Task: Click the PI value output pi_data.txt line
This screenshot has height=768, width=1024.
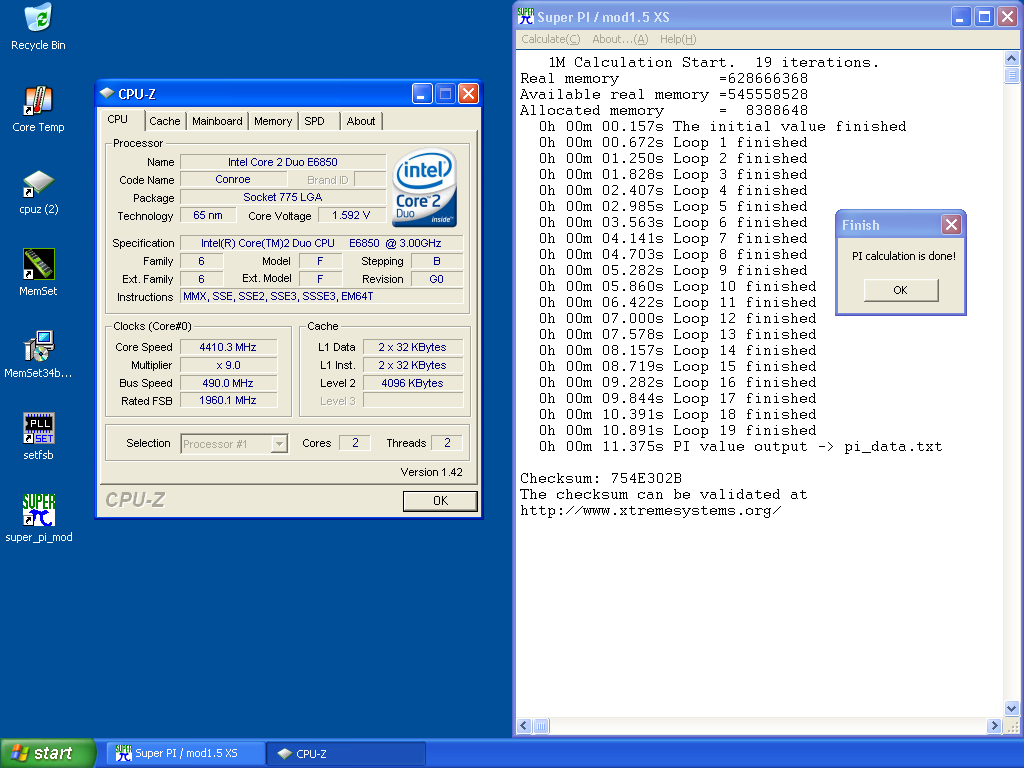Action: (x=741, y=447)
